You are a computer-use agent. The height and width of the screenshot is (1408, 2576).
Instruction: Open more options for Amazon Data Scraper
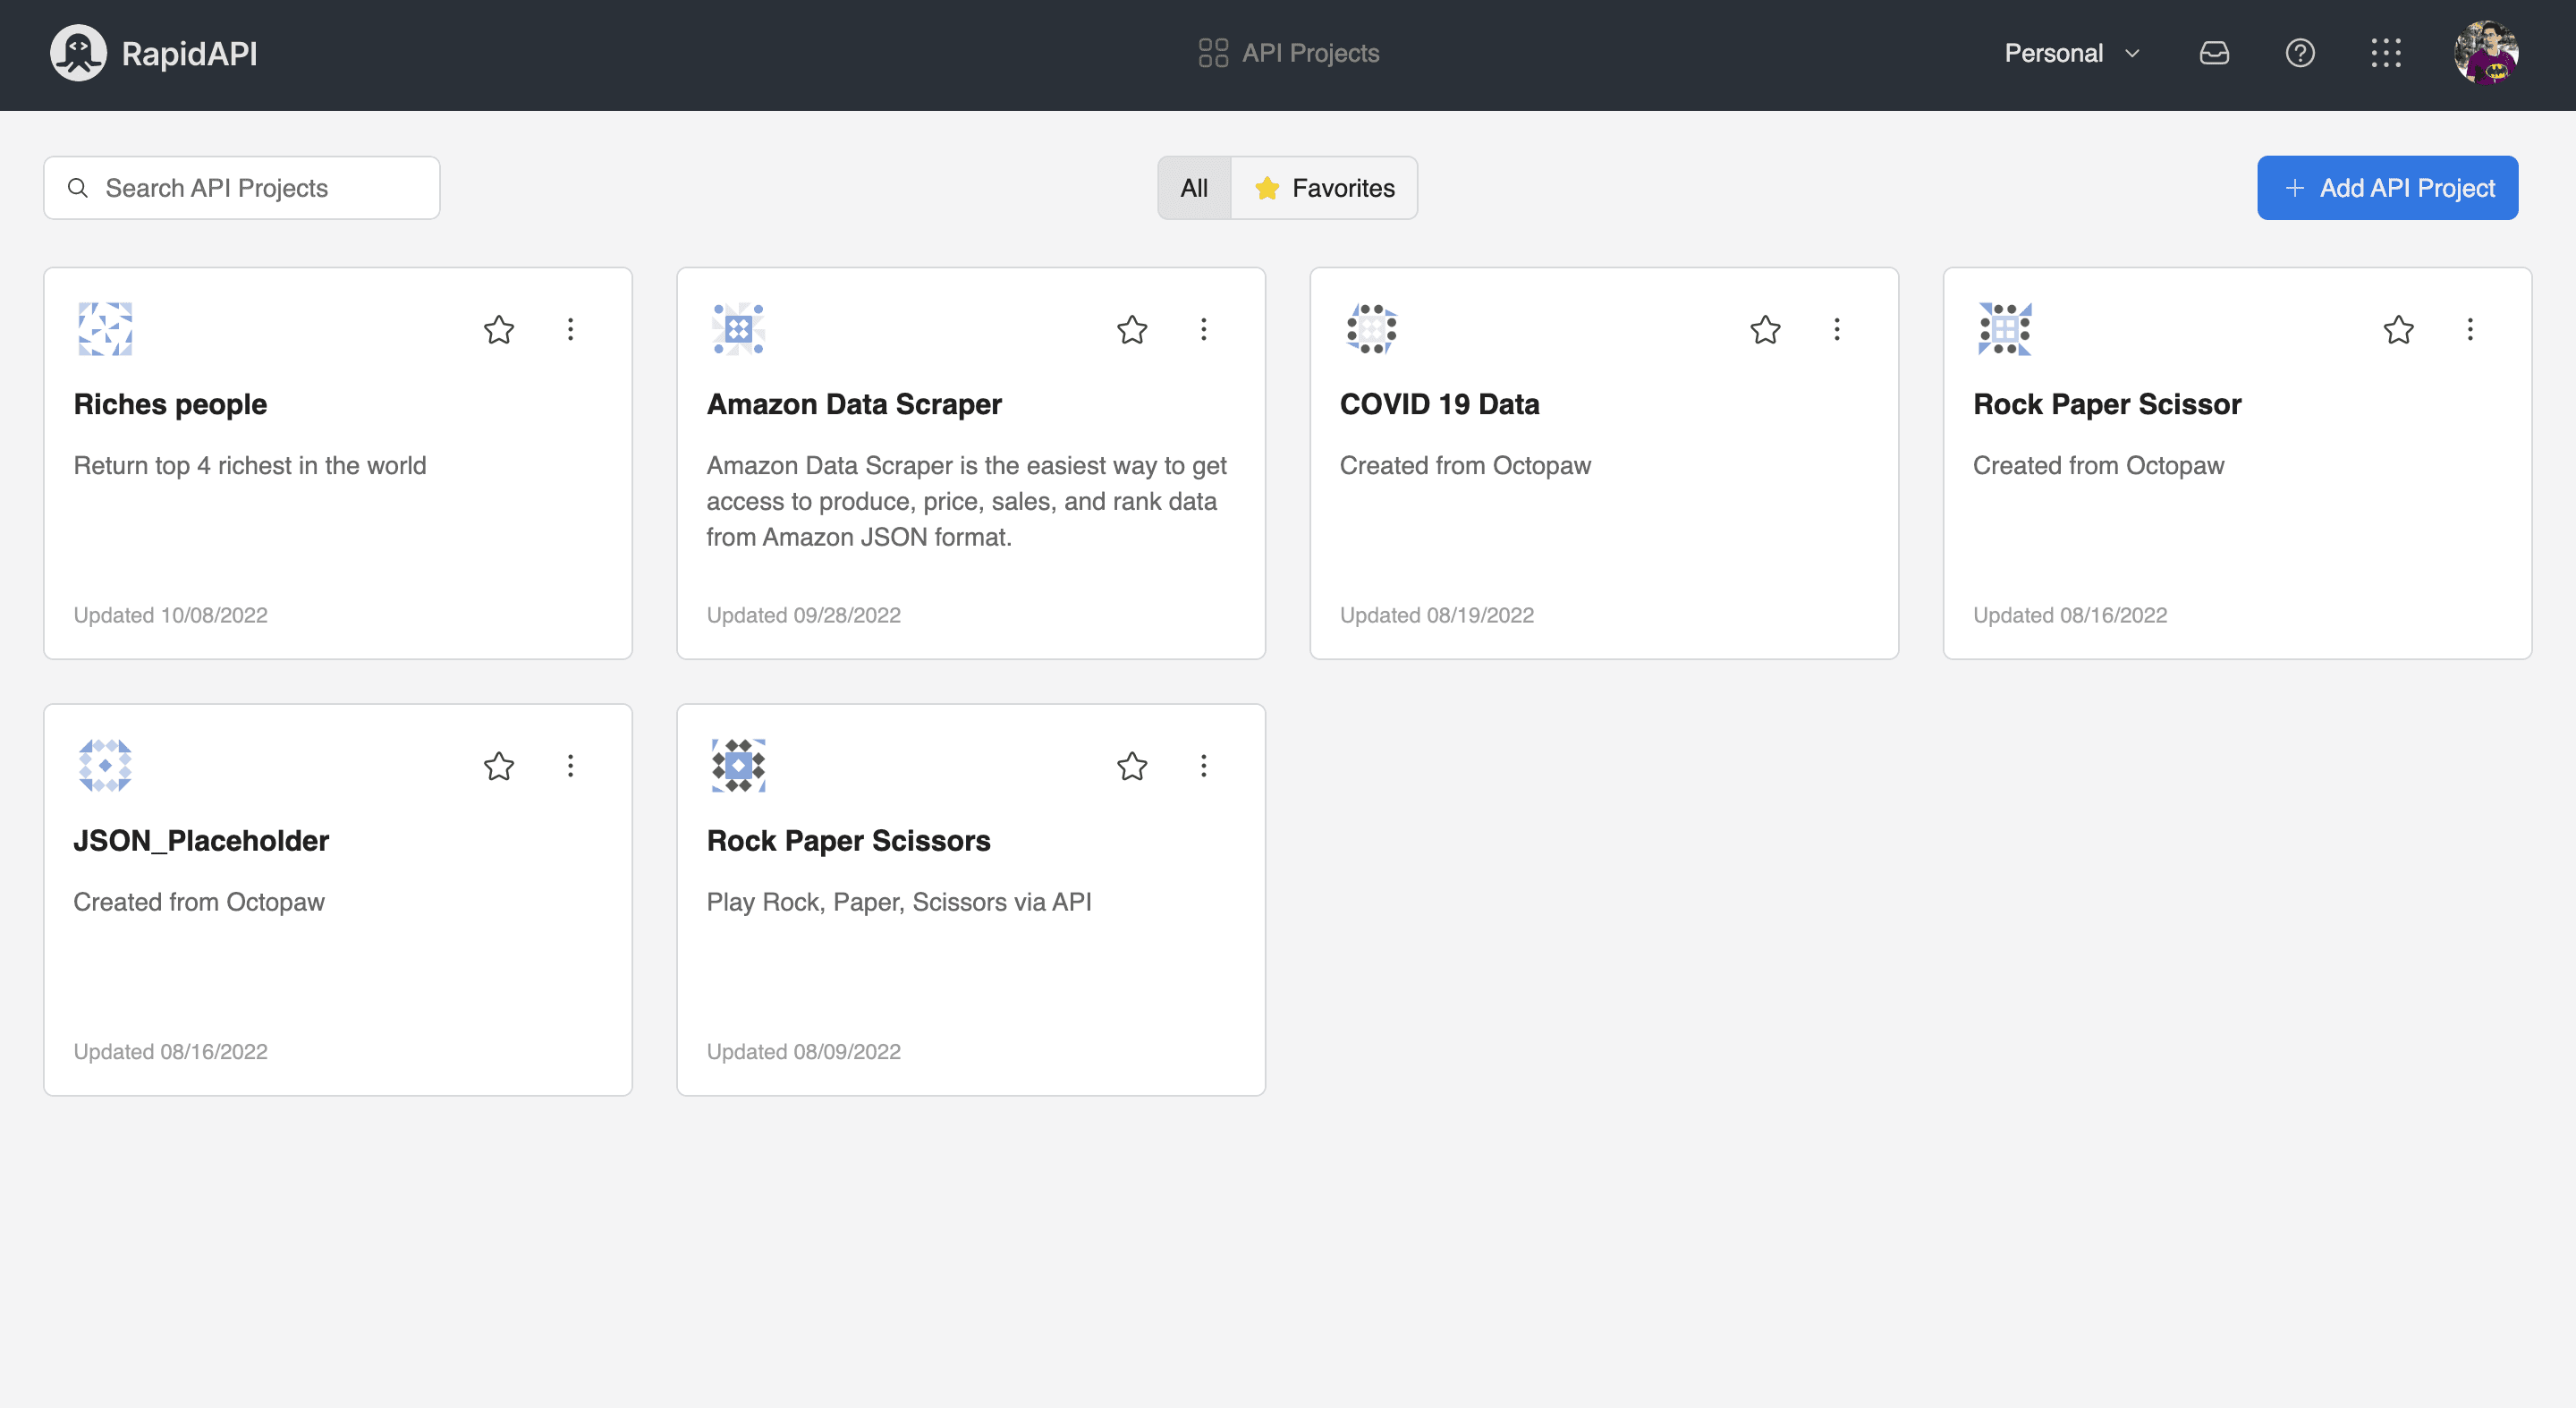[x=1203, y=329]
